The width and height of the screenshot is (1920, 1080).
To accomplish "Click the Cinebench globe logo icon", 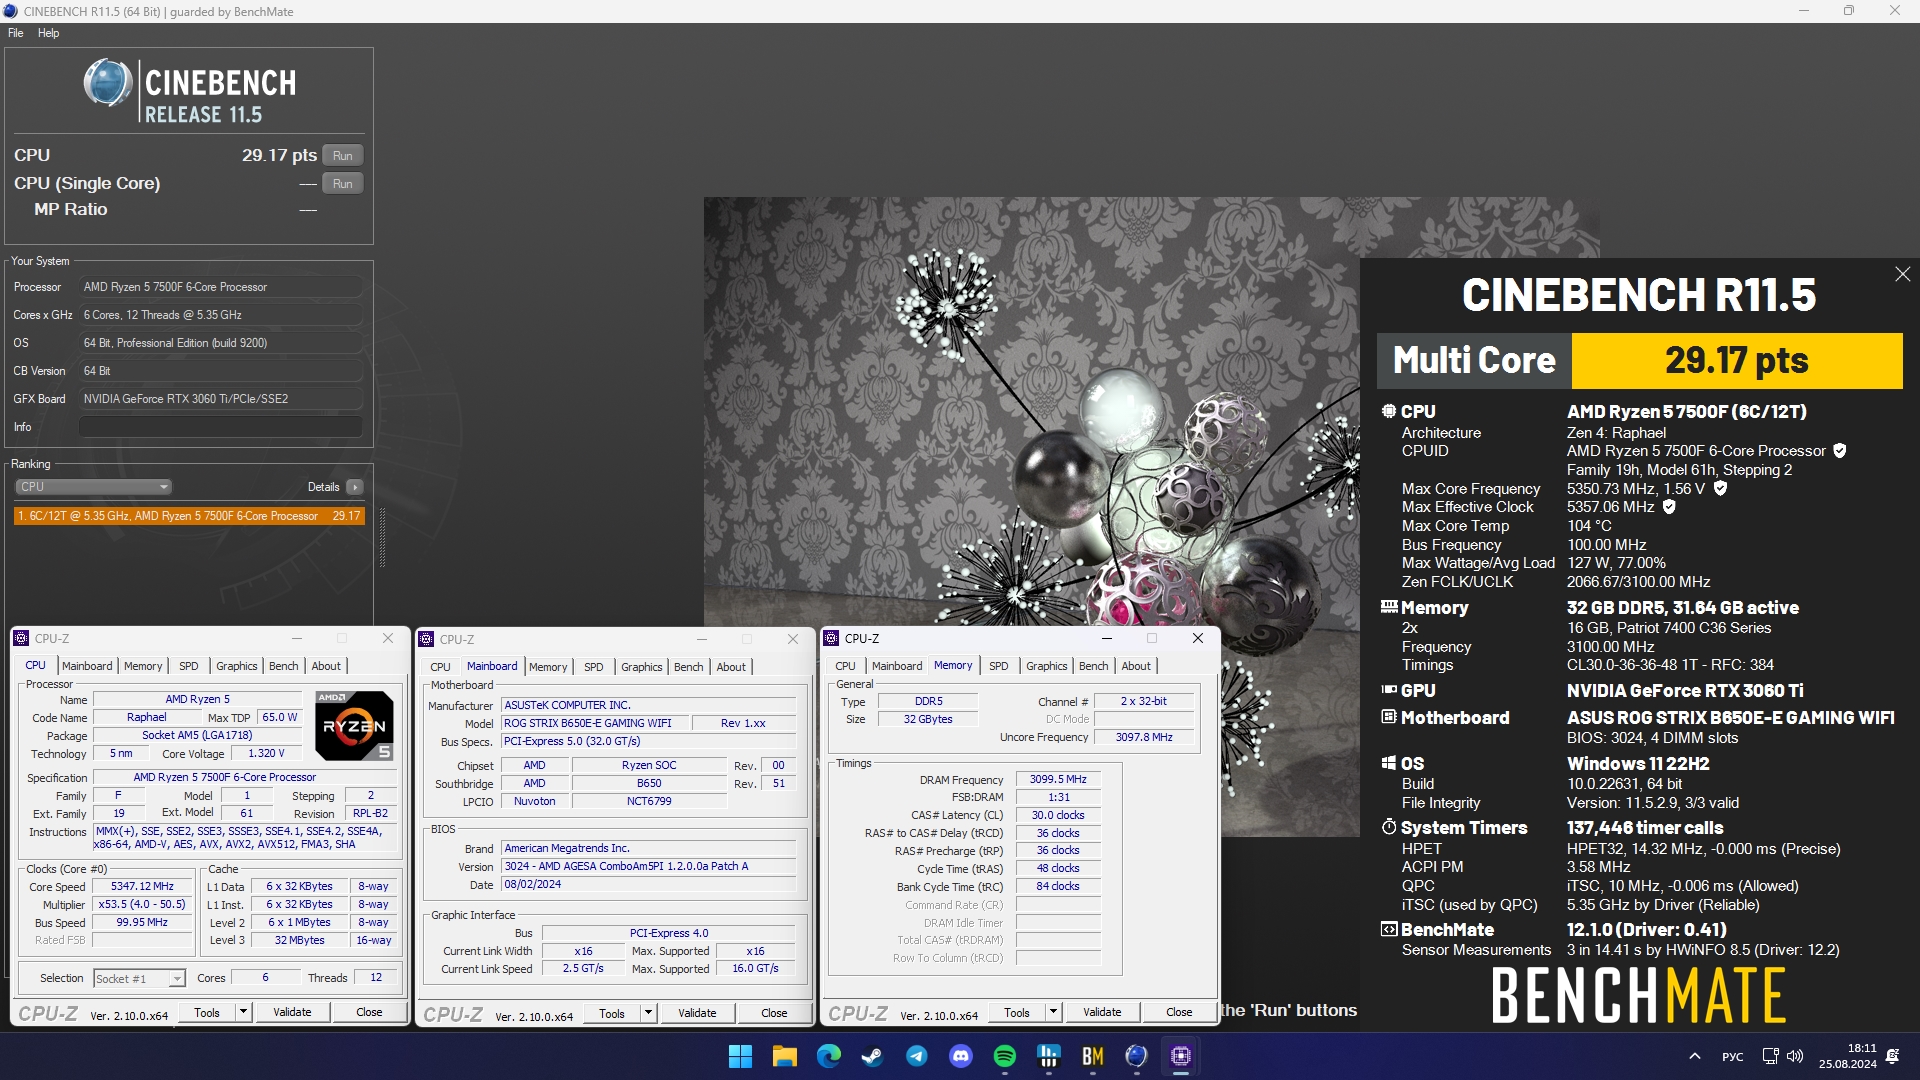I will tap(107, 83).
